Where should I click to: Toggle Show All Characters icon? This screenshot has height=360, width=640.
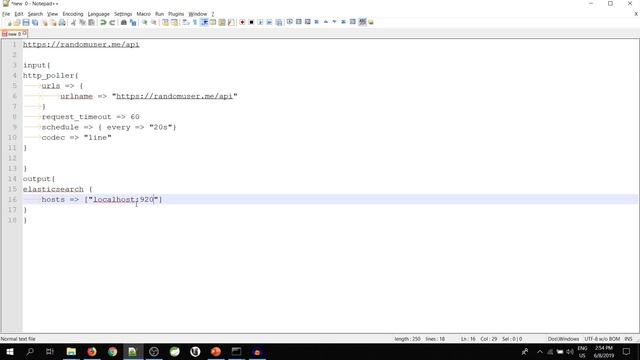click(x=195, y=22)
